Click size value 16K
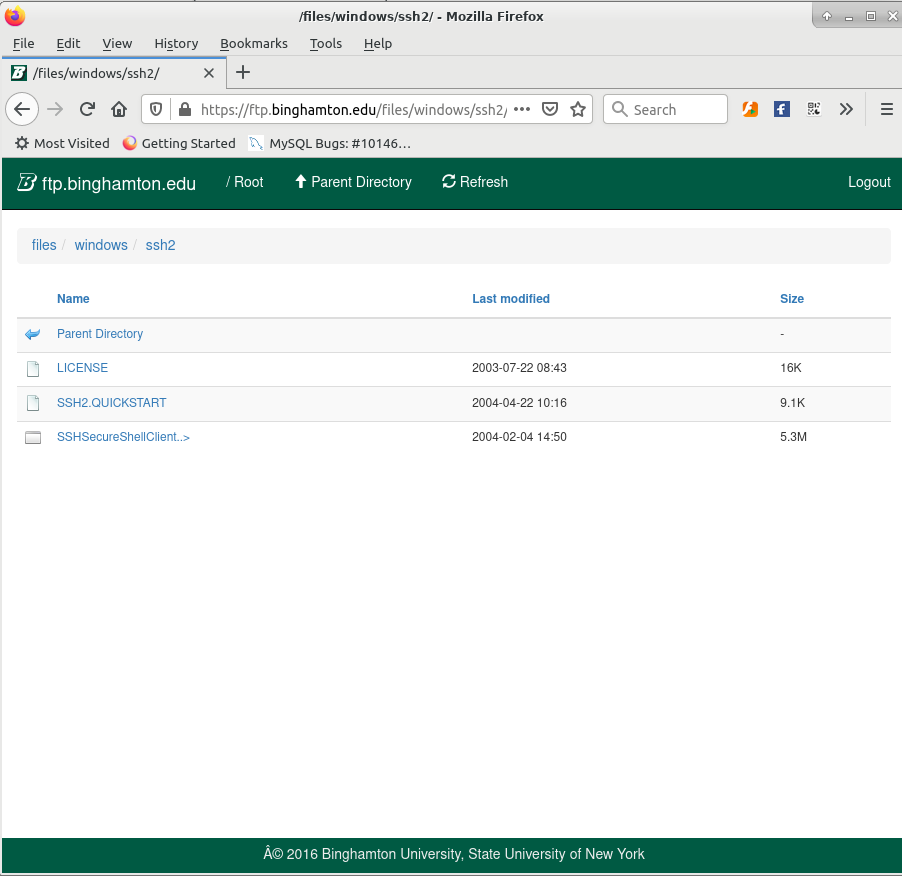The width and height of the screenshot is (902, 876). click(791, 368)
